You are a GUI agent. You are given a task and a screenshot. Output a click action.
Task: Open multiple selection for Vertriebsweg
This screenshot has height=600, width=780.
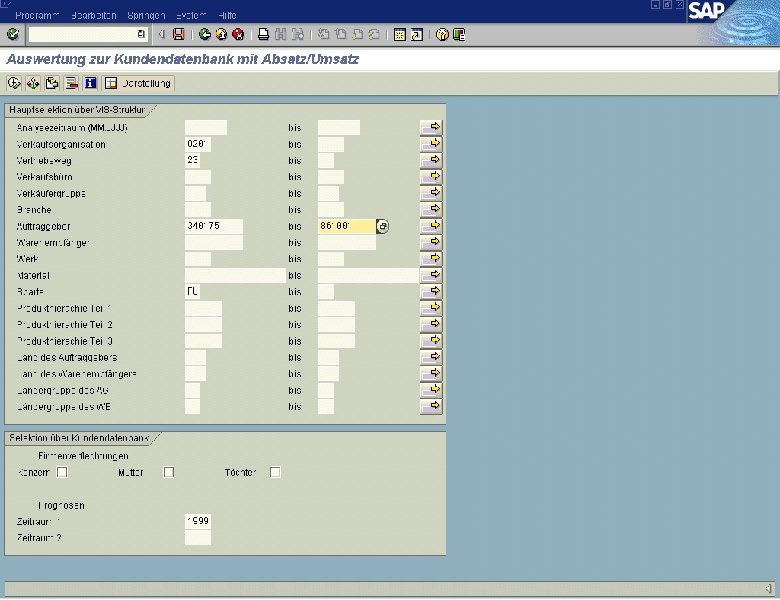431,160
